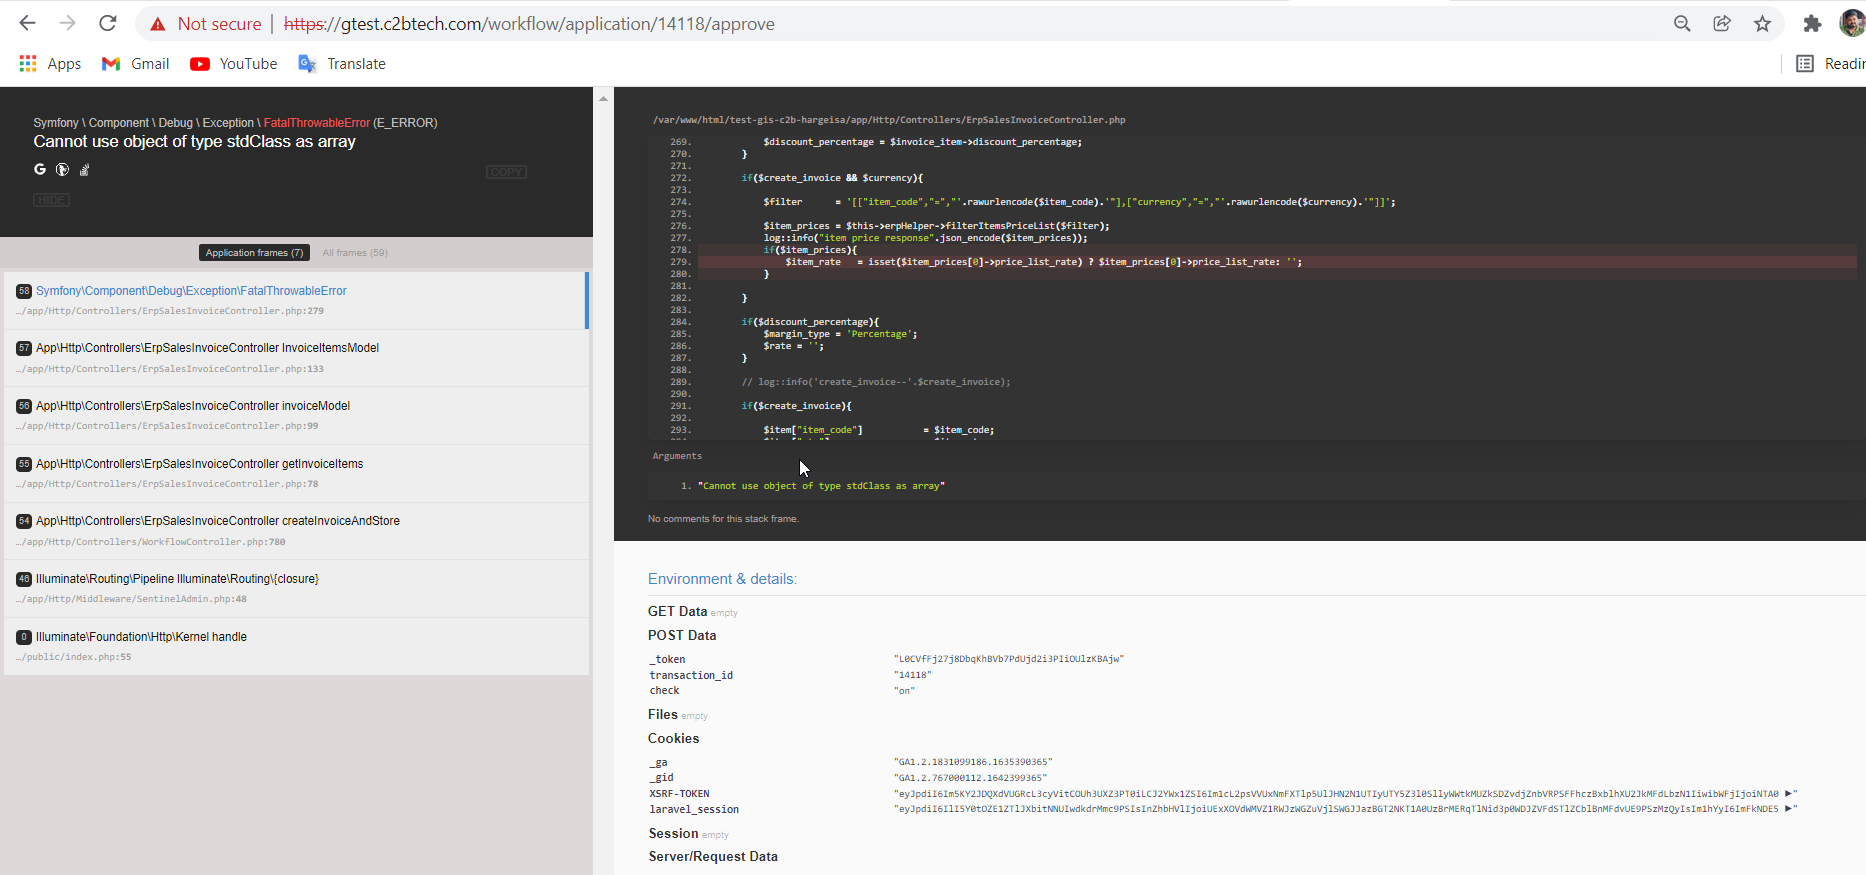This screenshot has width=1866, height=875.
Task: Click the check field value "on"
Action: click(x=904, y=691)
